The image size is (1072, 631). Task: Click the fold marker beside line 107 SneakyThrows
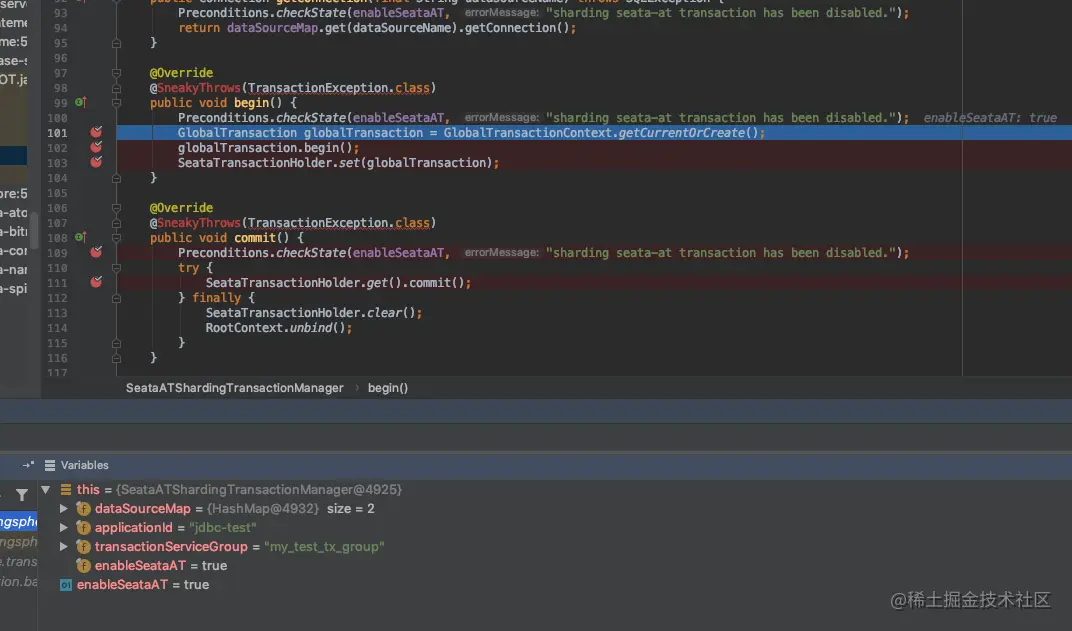(116, 223)
